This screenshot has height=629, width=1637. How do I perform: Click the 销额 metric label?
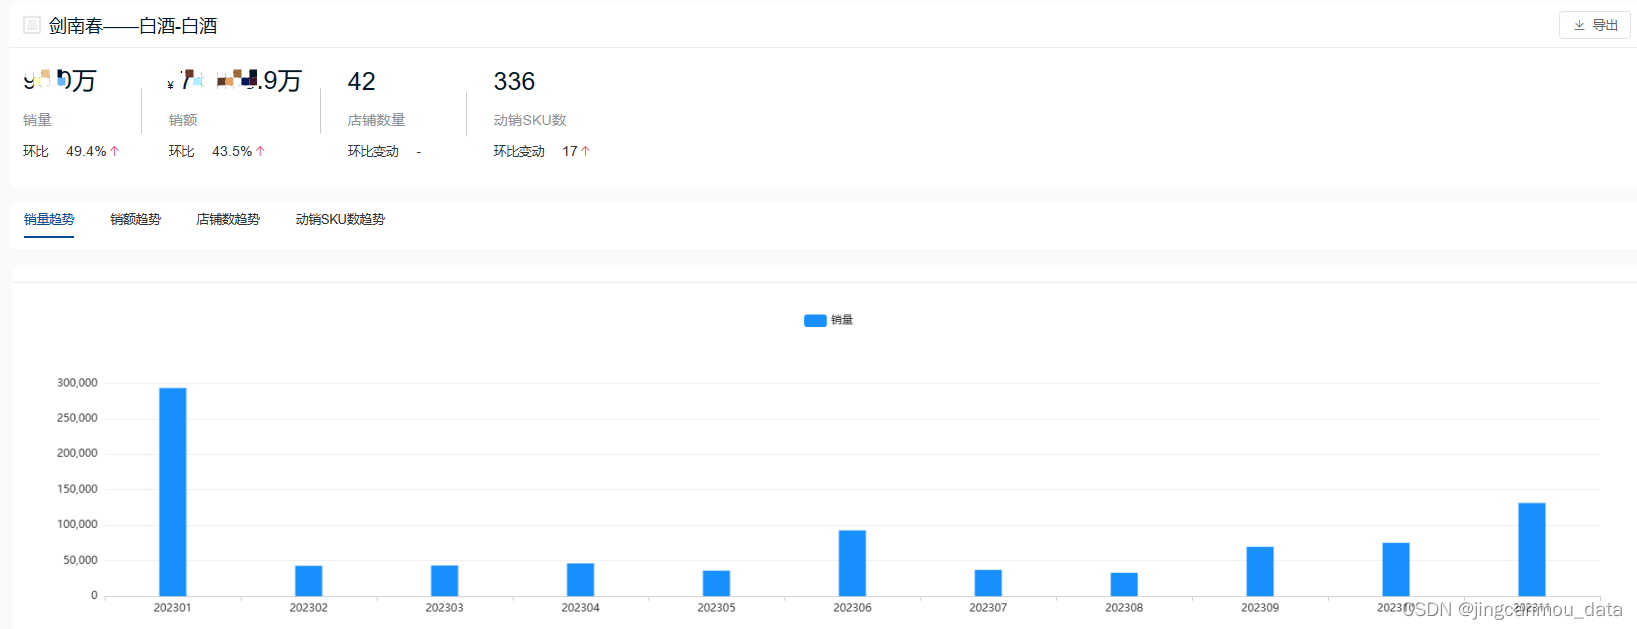[x=183, y=120]
